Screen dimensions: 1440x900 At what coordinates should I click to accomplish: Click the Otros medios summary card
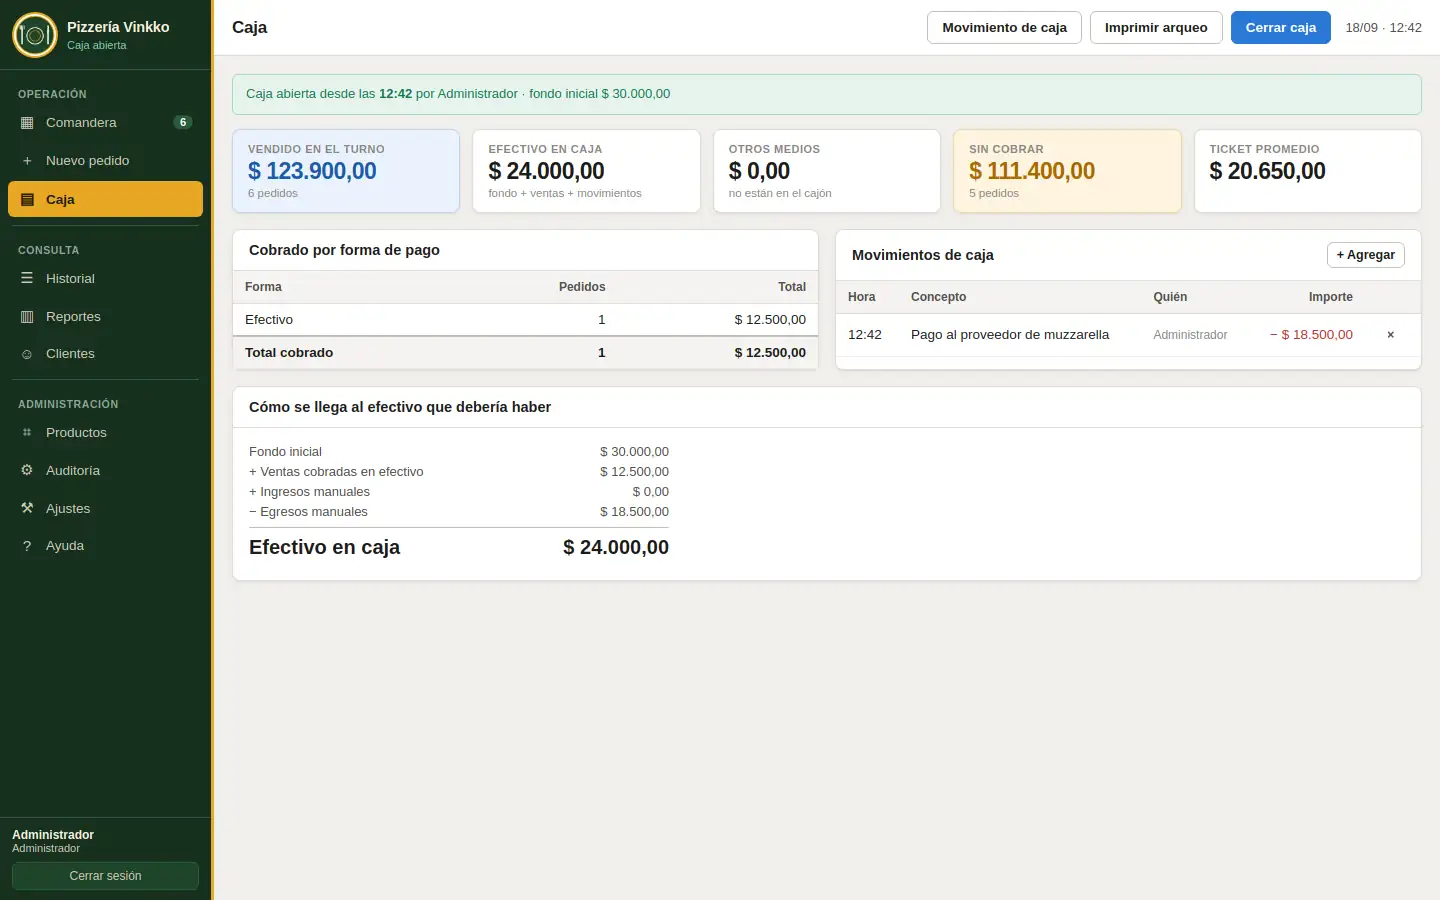coord(827,171)
